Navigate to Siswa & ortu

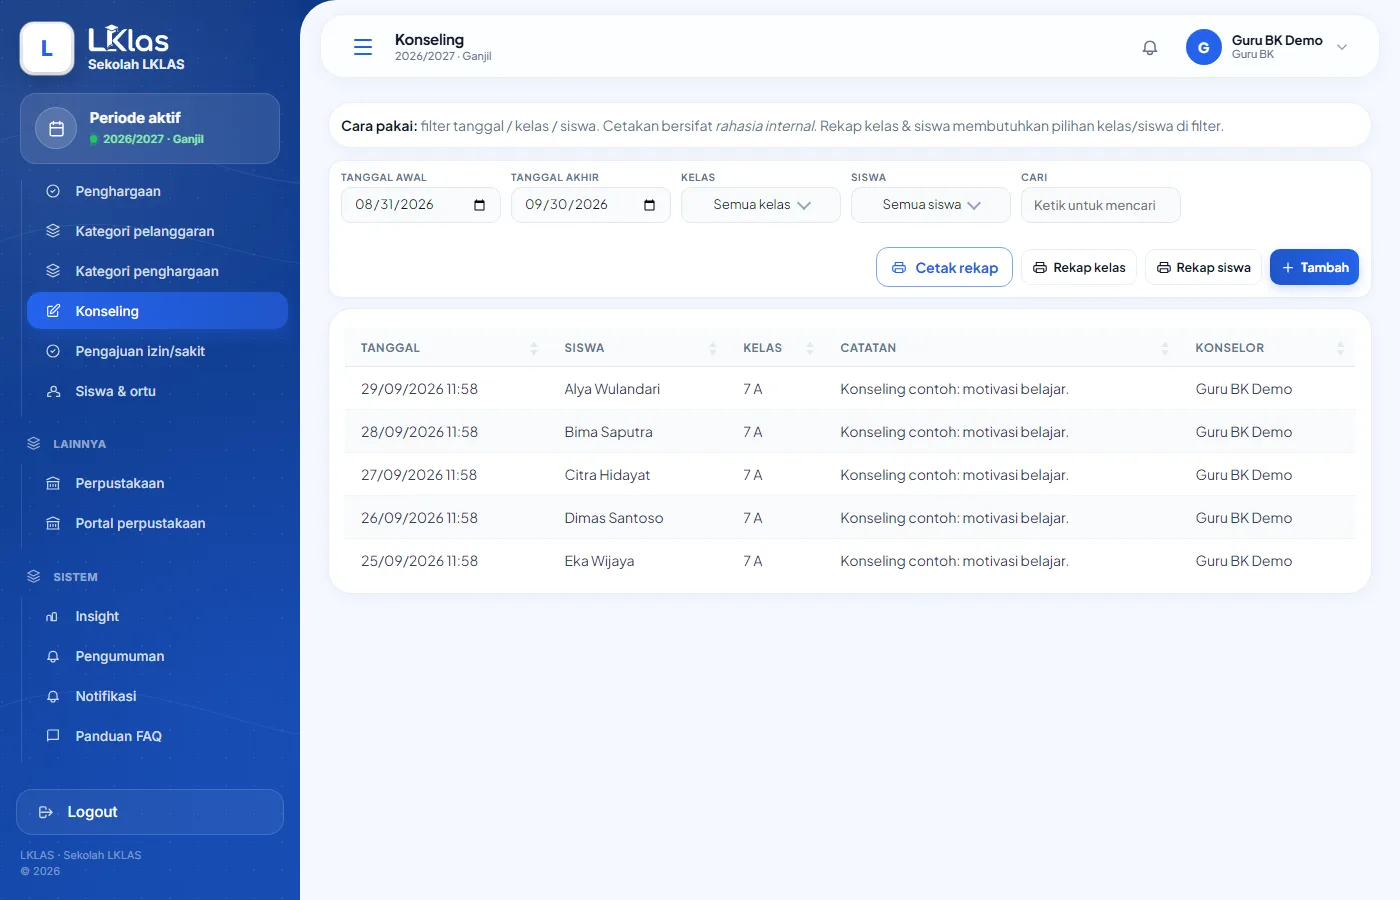(x=157, y=391)
